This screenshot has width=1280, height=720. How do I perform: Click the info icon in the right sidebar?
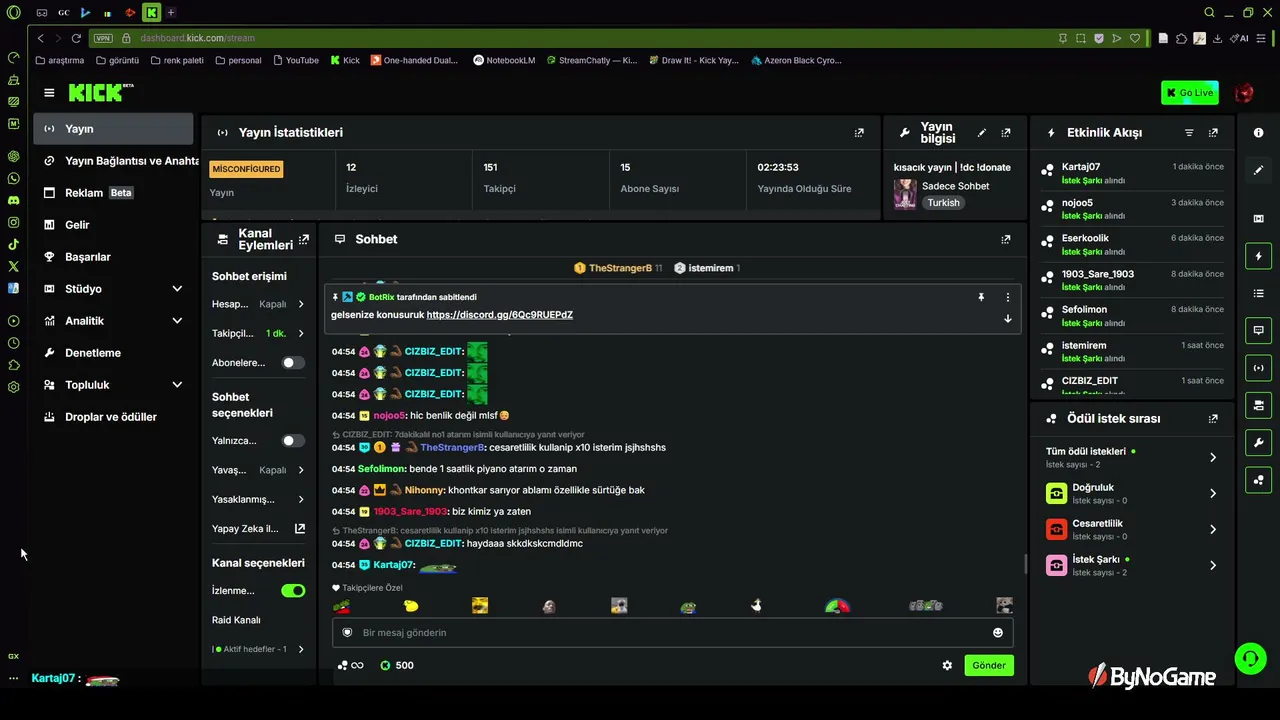click(1258, 132)
